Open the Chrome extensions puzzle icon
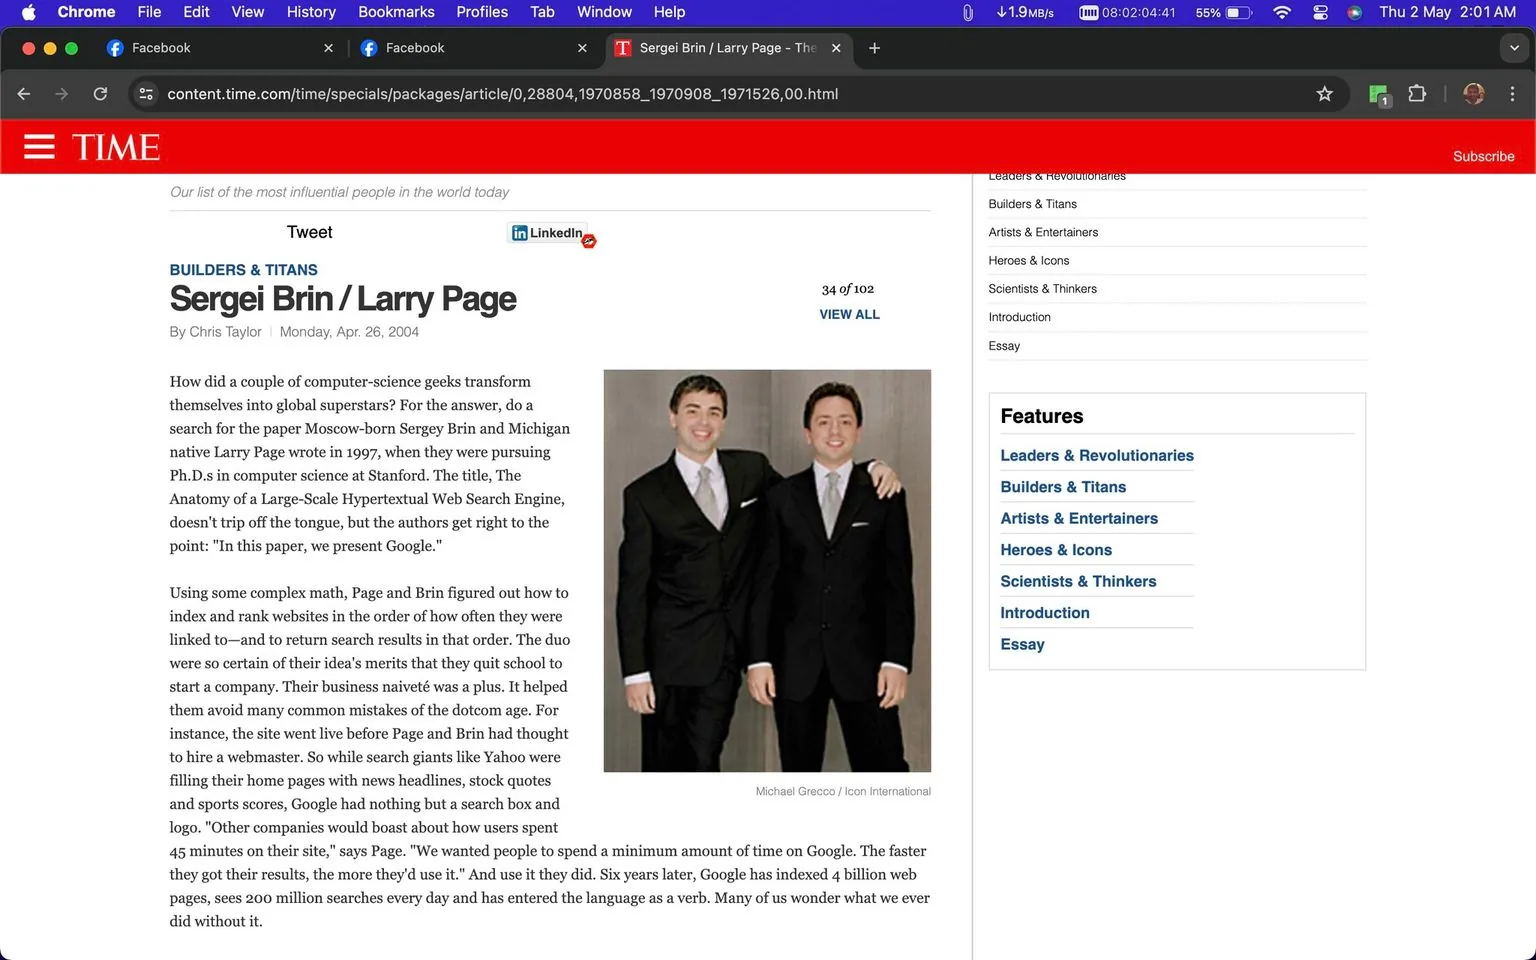Image resolution: width=1536 pixels, height=960 pixels. coord(1417,93)
